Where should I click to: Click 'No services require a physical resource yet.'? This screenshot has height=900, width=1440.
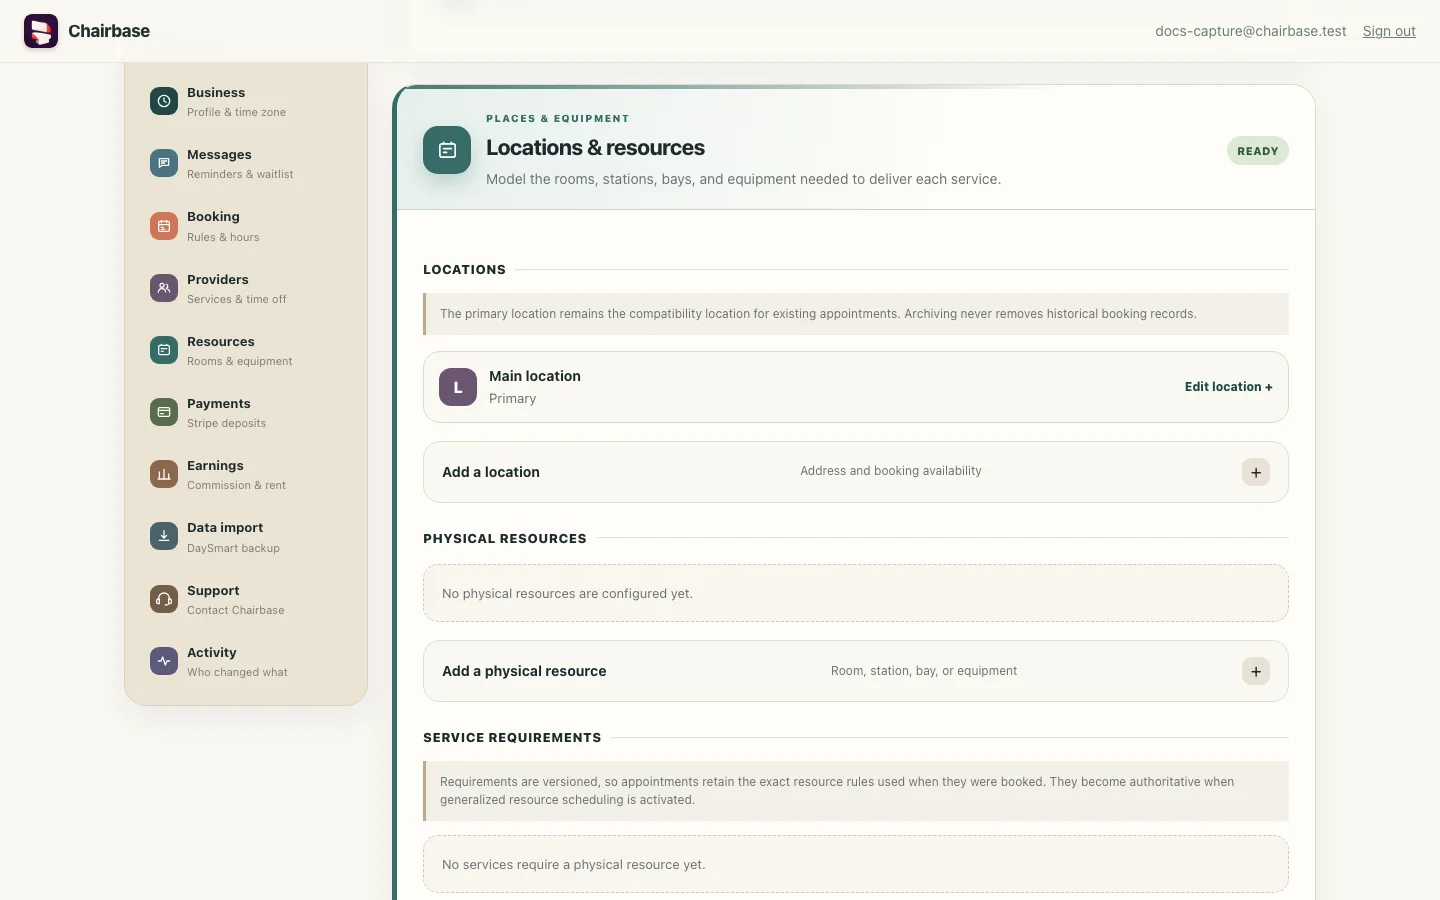574,864
